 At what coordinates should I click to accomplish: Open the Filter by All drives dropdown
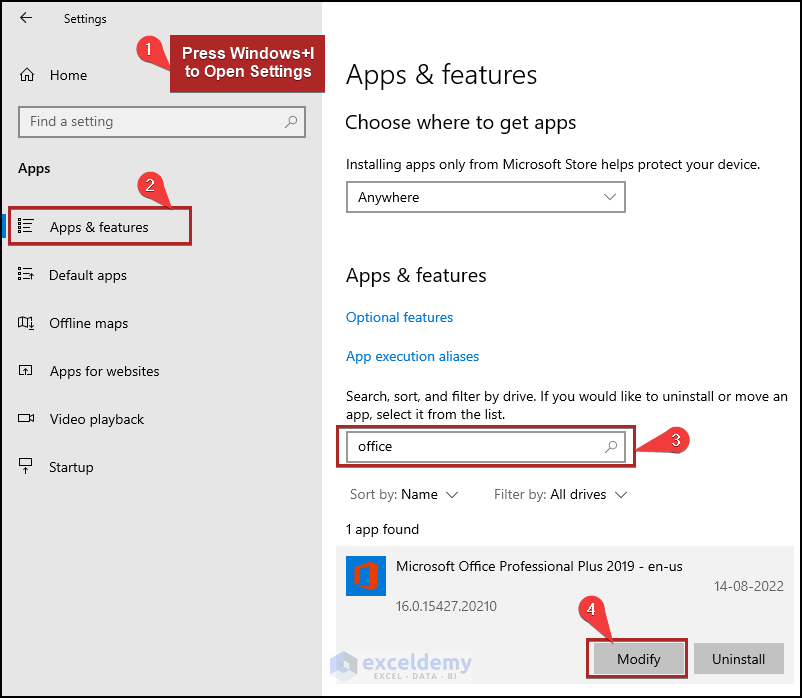(560, 494)
